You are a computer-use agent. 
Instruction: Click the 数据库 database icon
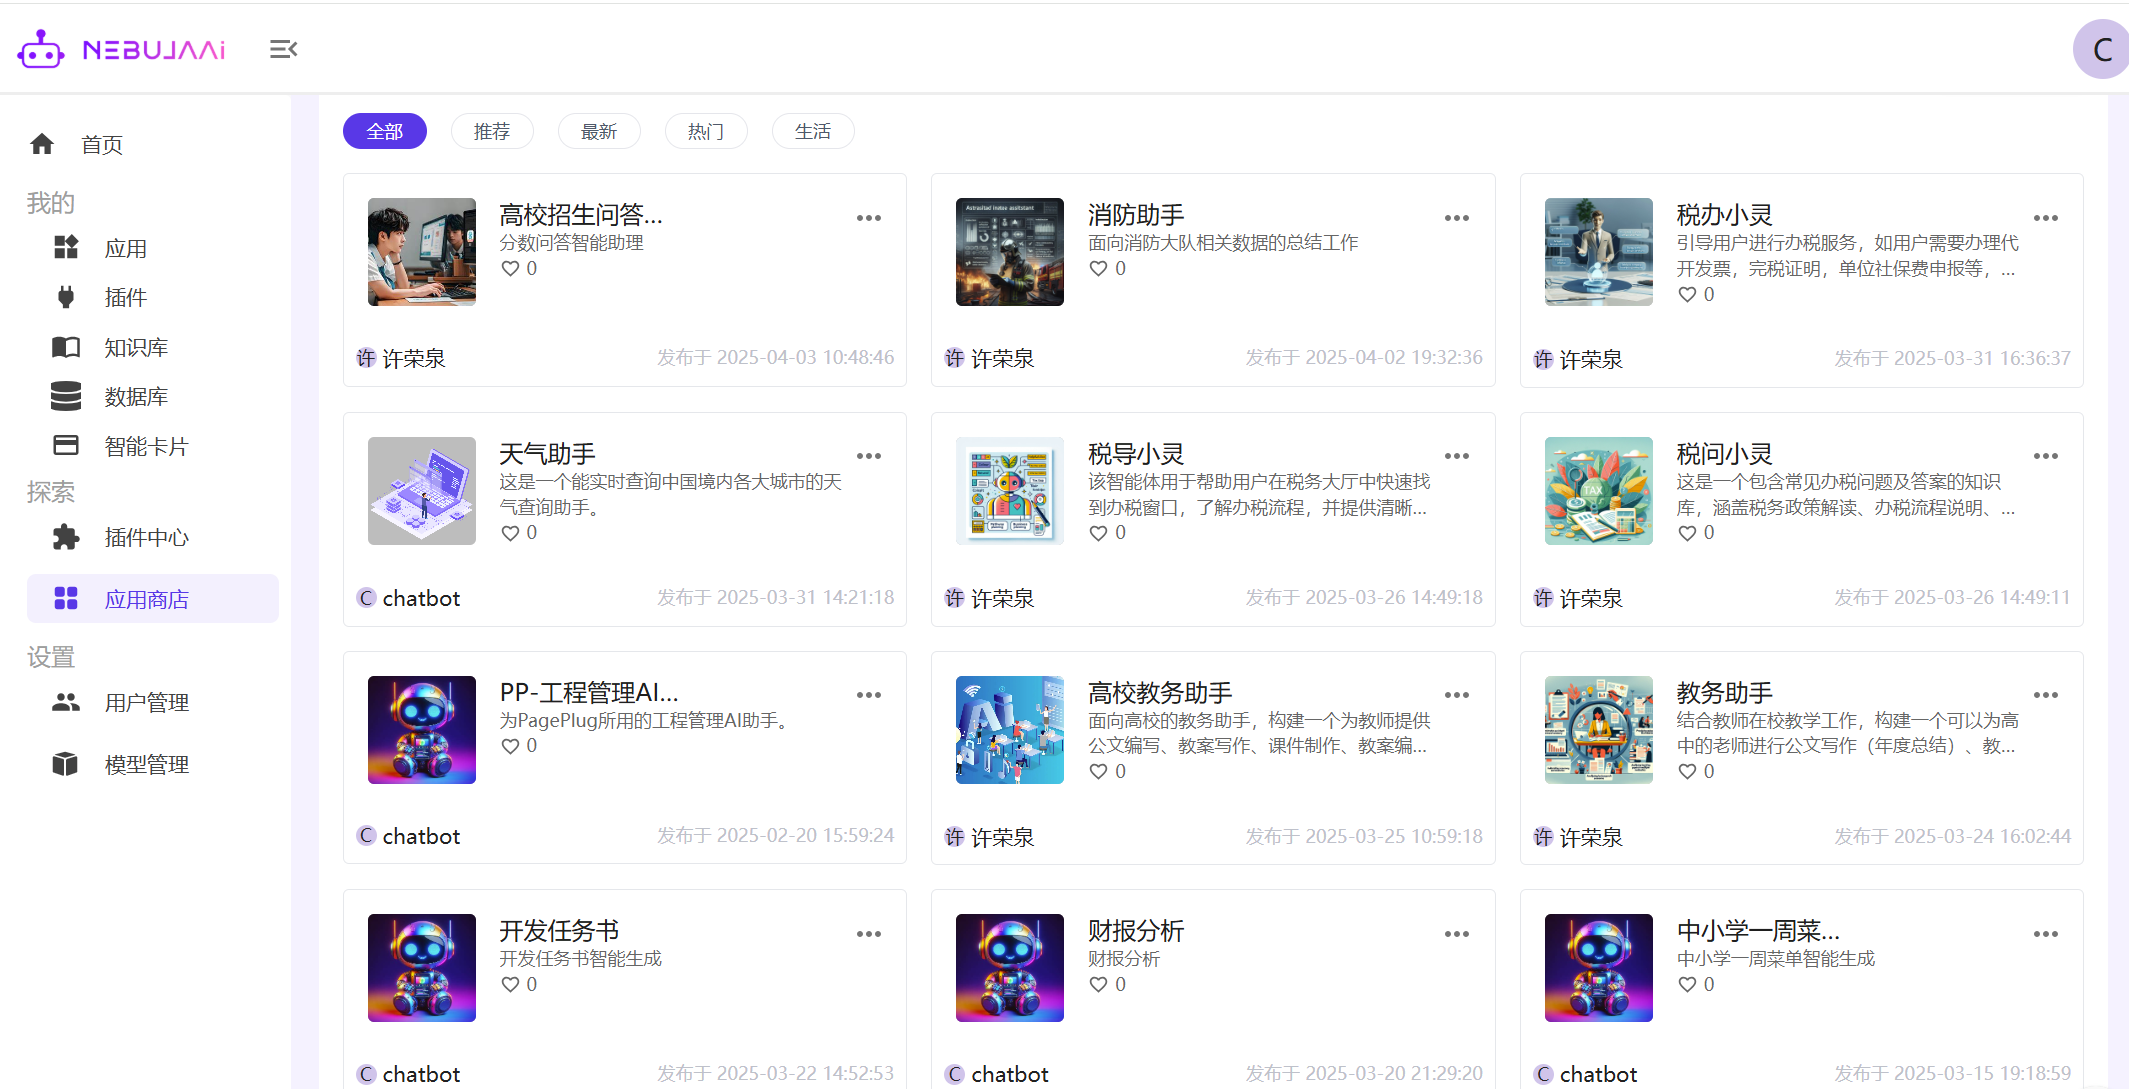(66, 396)
